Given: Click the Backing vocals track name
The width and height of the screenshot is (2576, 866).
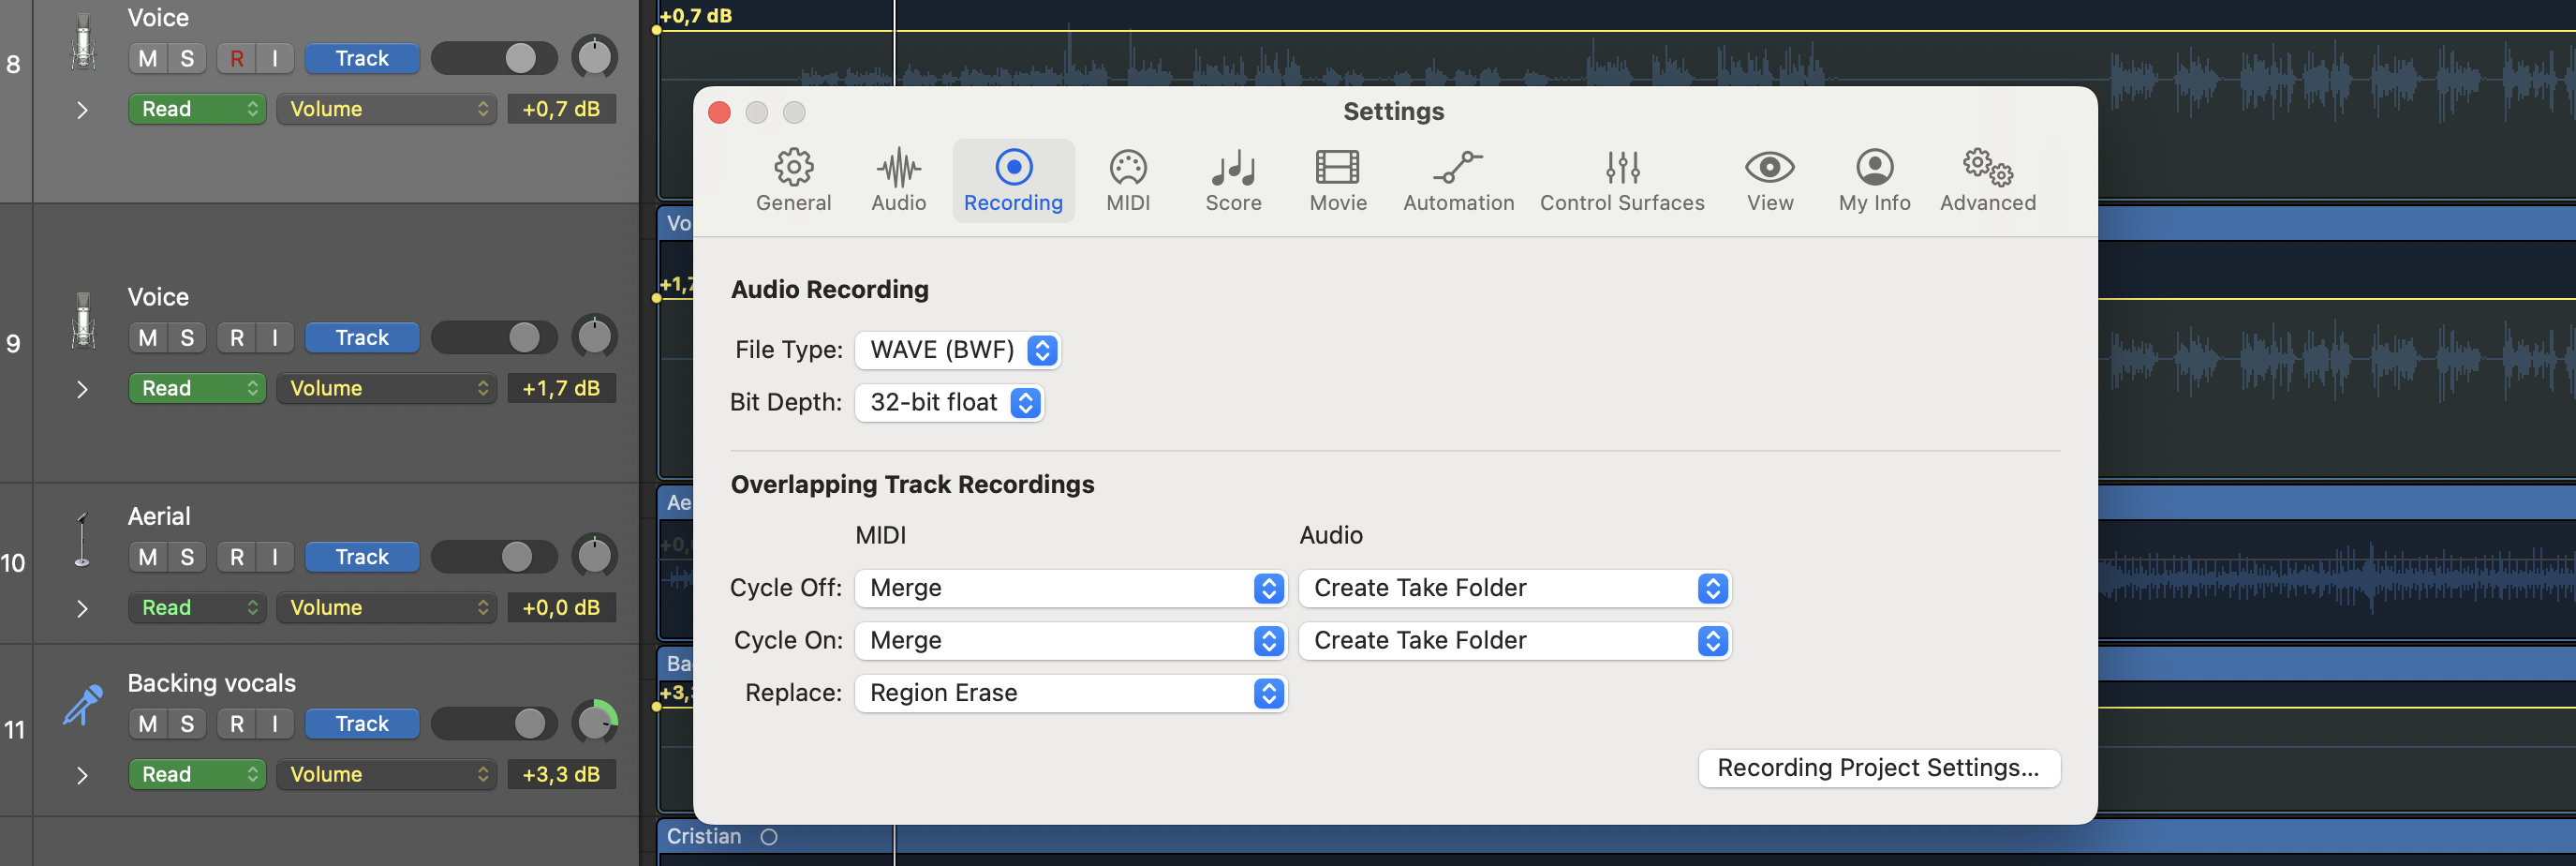Looking at the screenshot, I should 212,683.
